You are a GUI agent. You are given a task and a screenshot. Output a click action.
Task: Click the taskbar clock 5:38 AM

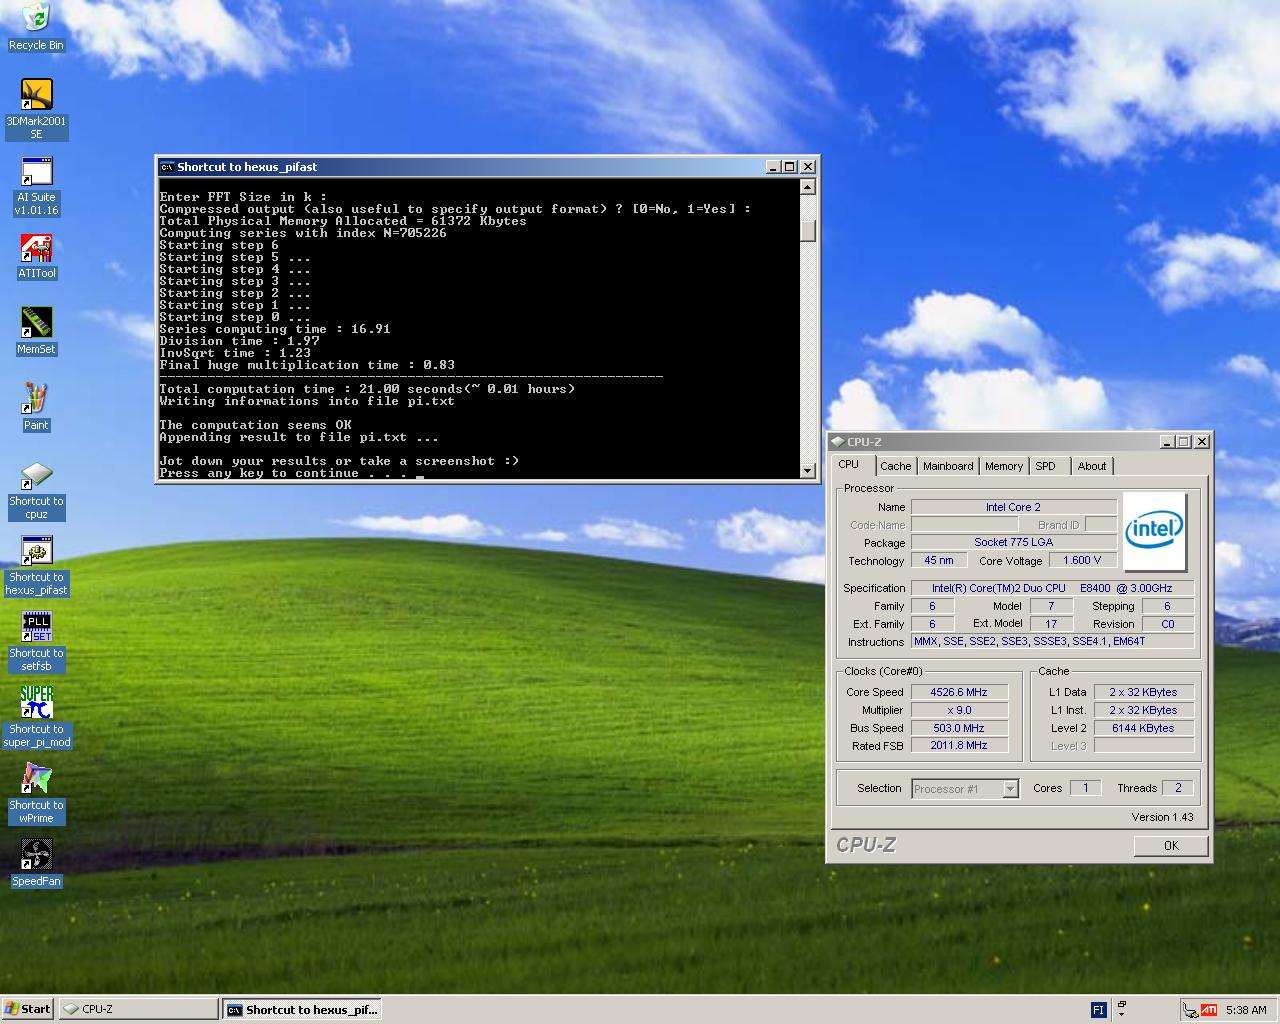(1246, 1010)
